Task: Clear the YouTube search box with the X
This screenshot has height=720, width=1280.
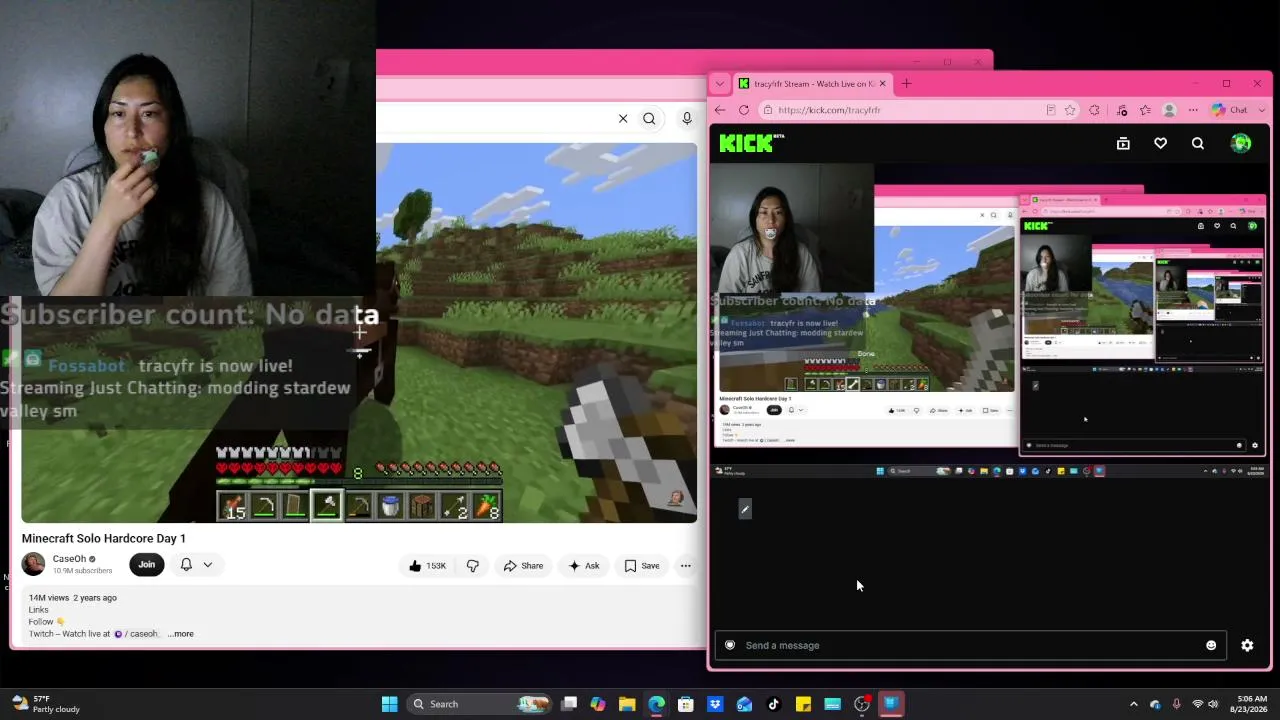Action: (x=623, y=119)
